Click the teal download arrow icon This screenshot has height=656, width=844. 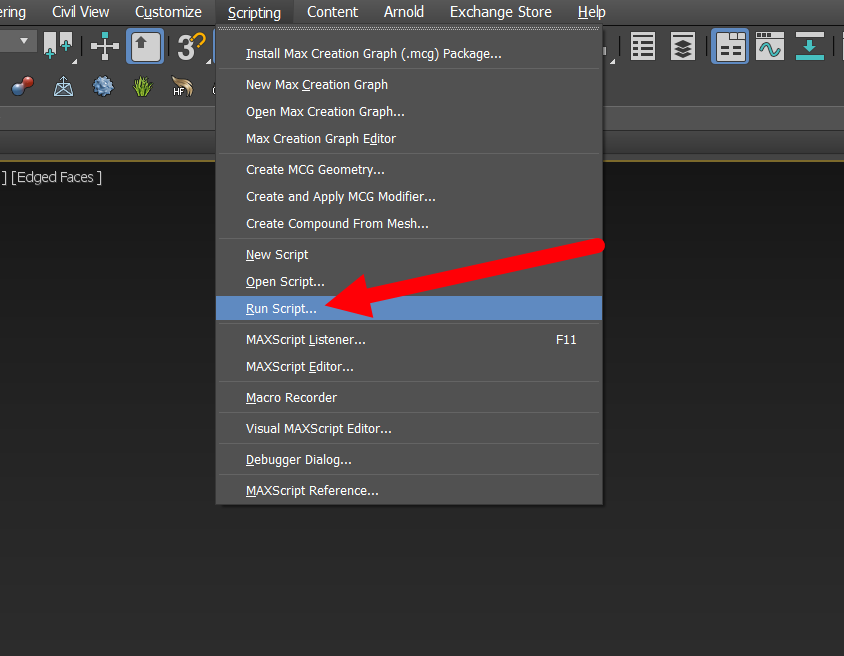[x=810, y=46]
